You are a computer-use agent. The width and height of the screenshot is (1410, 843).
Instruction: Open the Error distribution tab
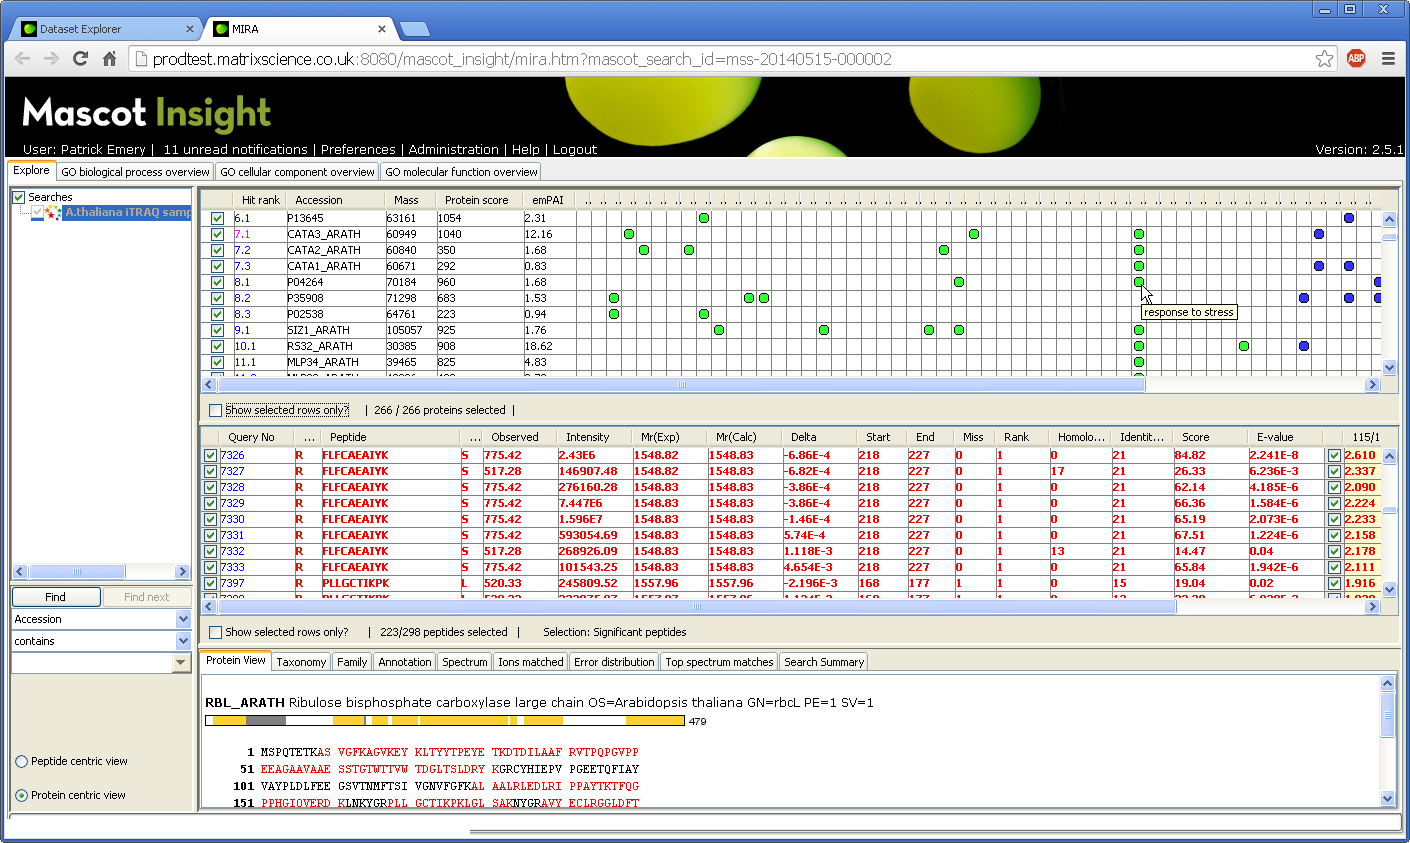click(614, 662)
